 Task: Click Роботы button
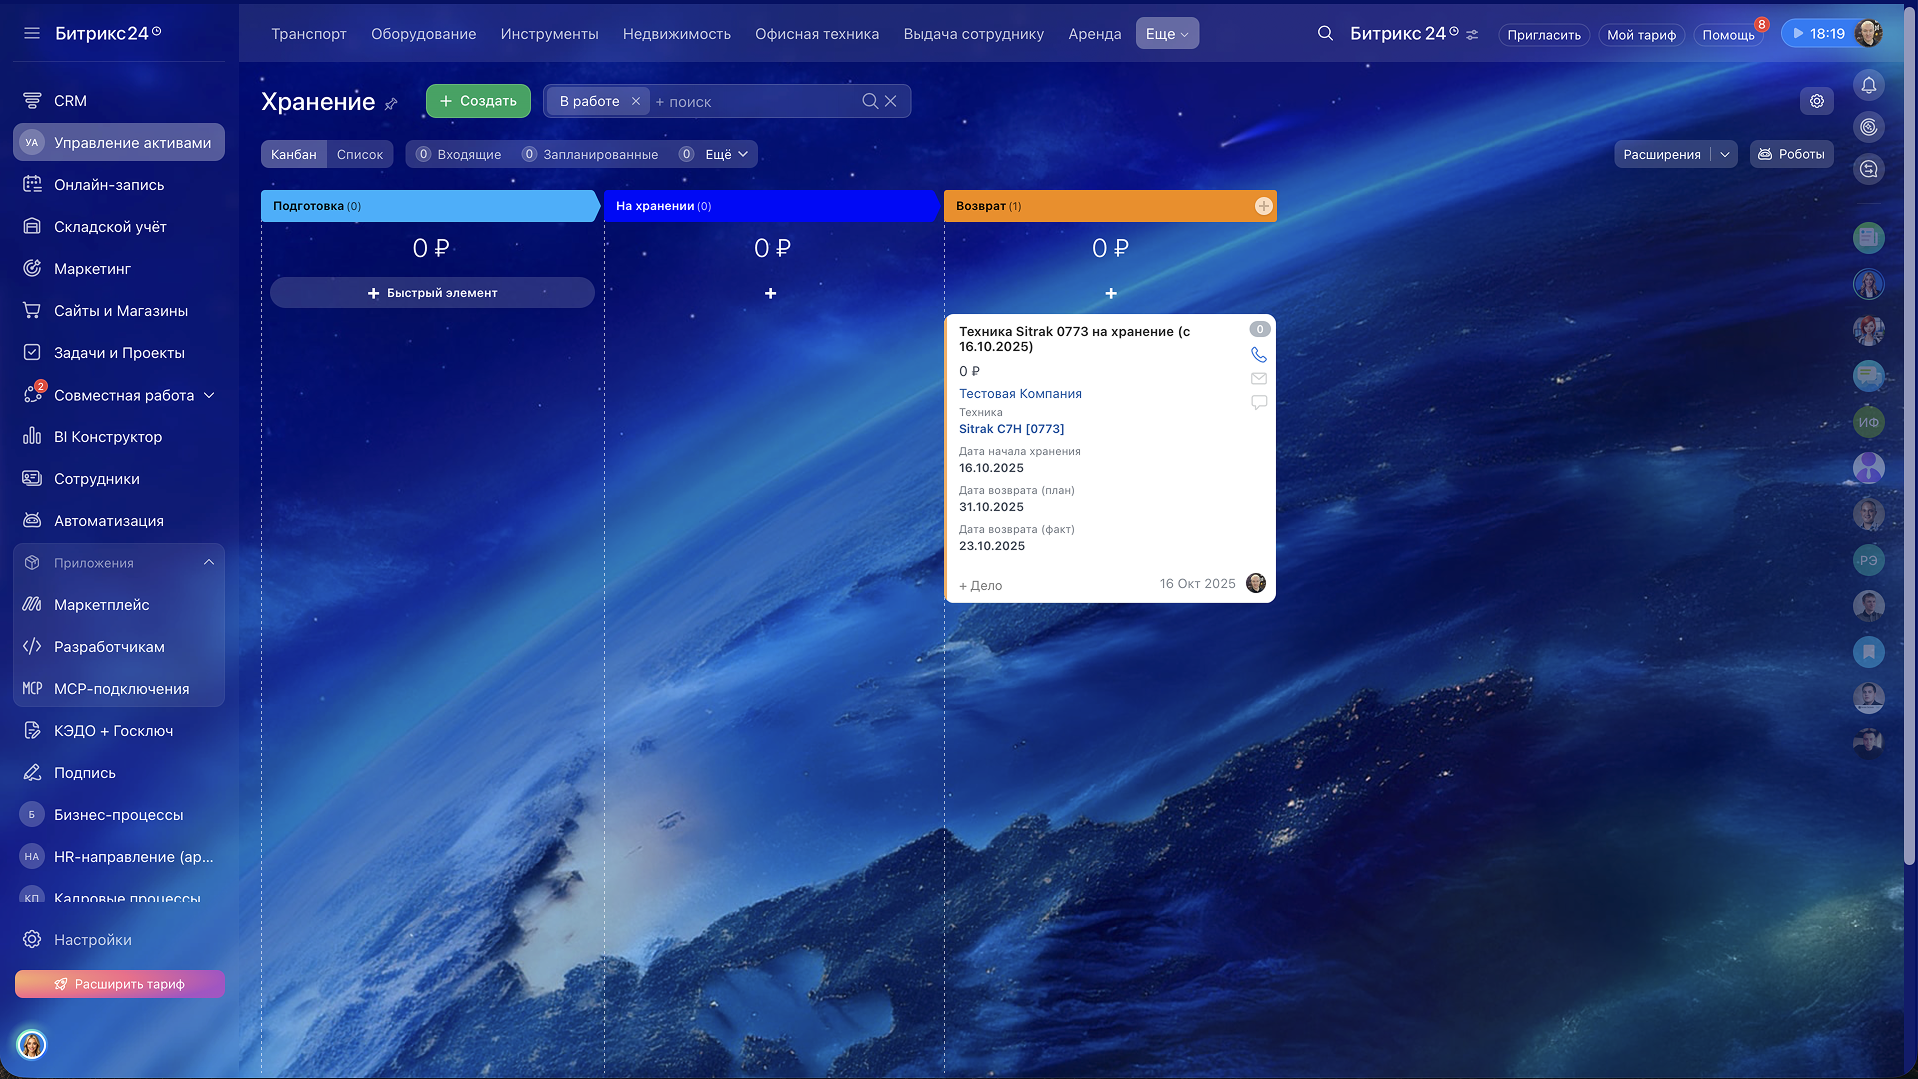click(1792, 154)
